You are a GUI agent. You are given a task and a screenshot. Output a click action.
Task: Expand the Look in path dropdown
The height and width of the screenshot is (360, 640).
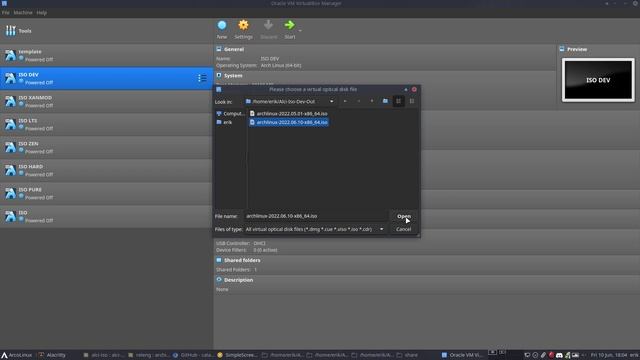(x=331, y=101)
